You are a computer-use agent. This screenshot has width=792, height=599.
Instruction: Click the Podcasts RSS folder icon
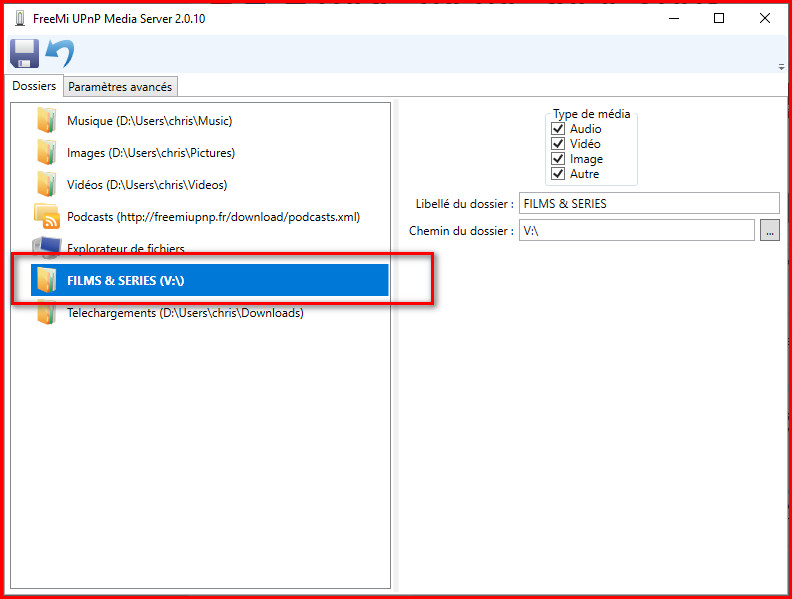click(x=46, y=216)
